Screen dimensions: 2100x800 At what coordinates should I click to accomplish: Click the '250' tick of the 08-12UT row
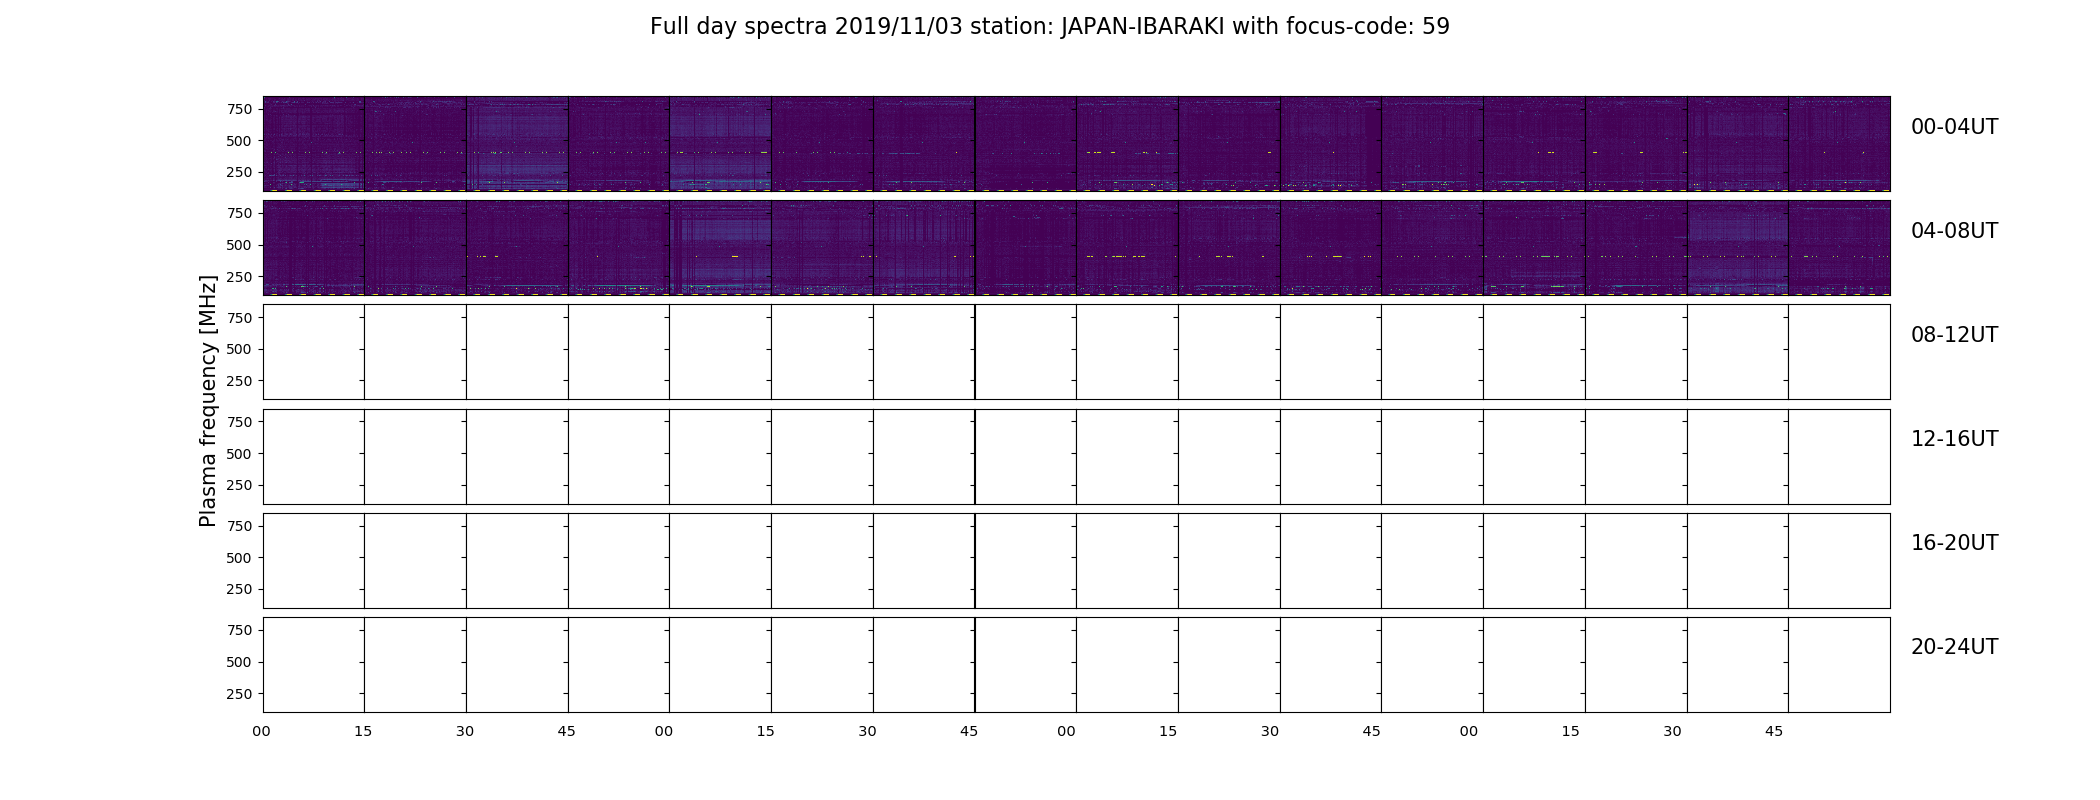click(238, 381)
